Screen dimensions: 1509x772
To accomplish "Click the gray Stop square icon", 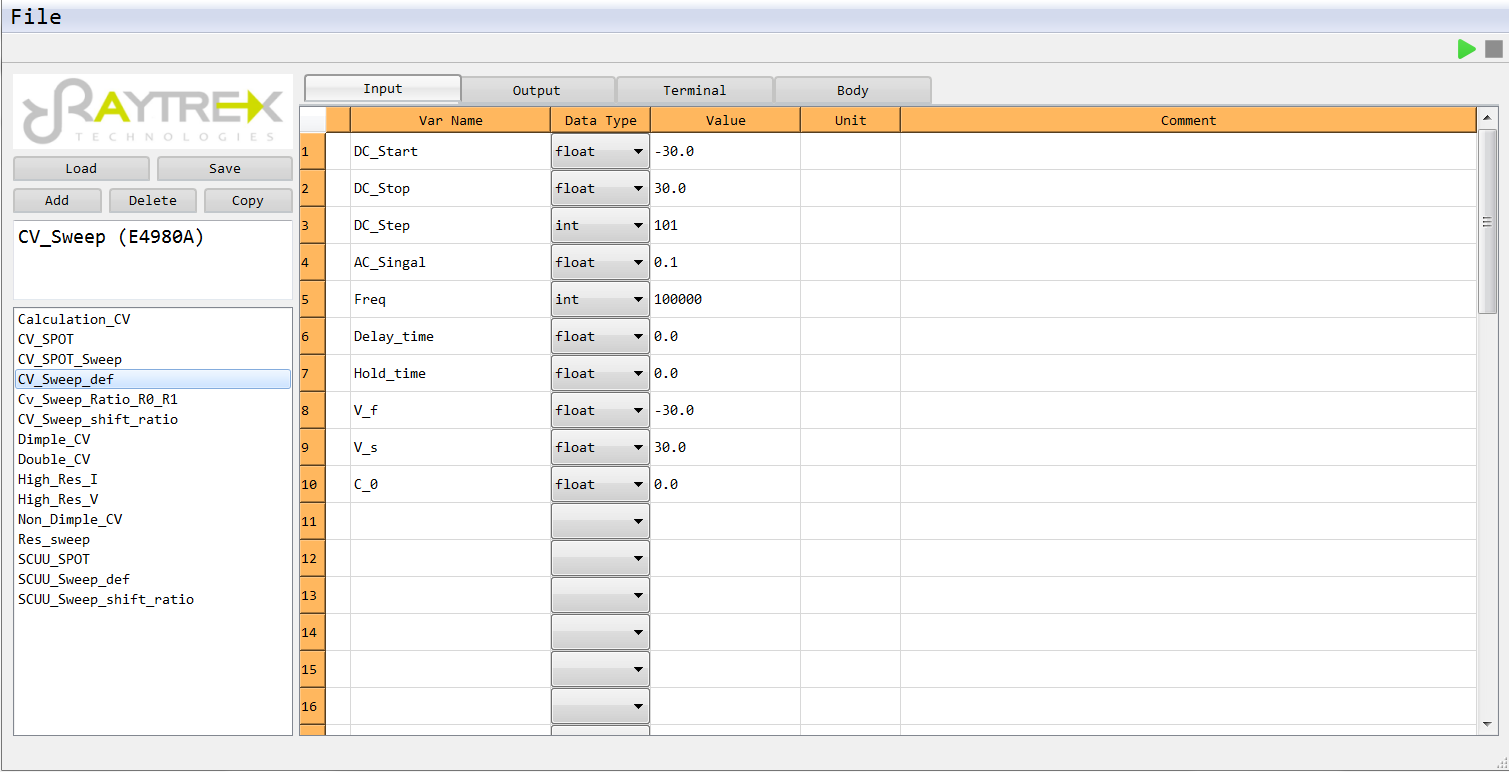I will click(x=1493, y=49).
